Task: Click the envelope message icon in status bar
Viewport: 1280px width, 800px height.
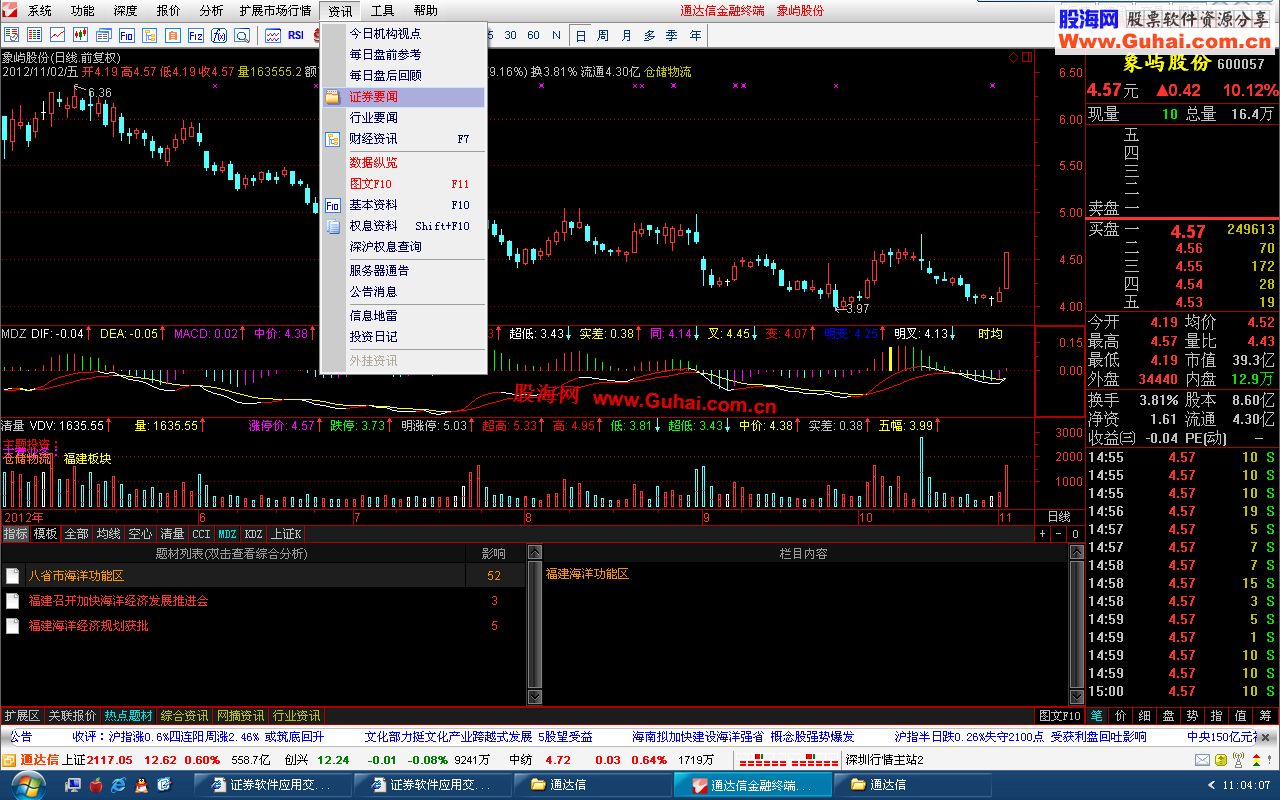Action: [x=1202, y=760]
